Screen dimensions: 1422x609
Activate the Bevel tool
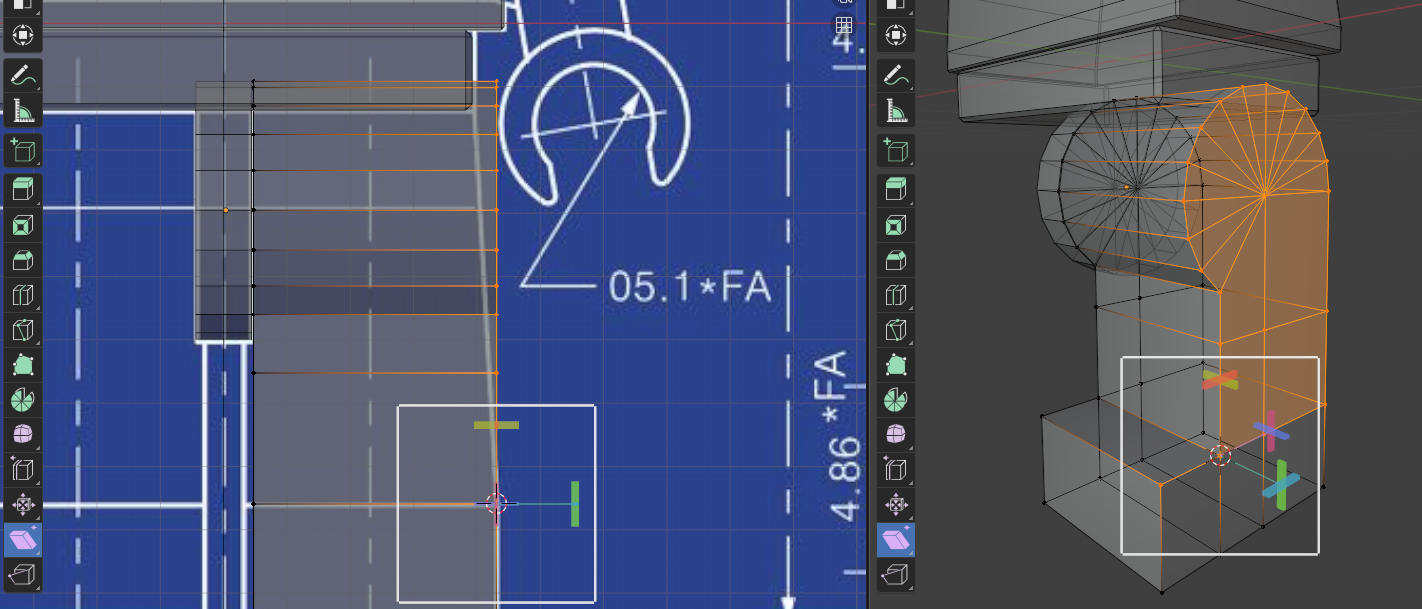click(x=22, y=261)
